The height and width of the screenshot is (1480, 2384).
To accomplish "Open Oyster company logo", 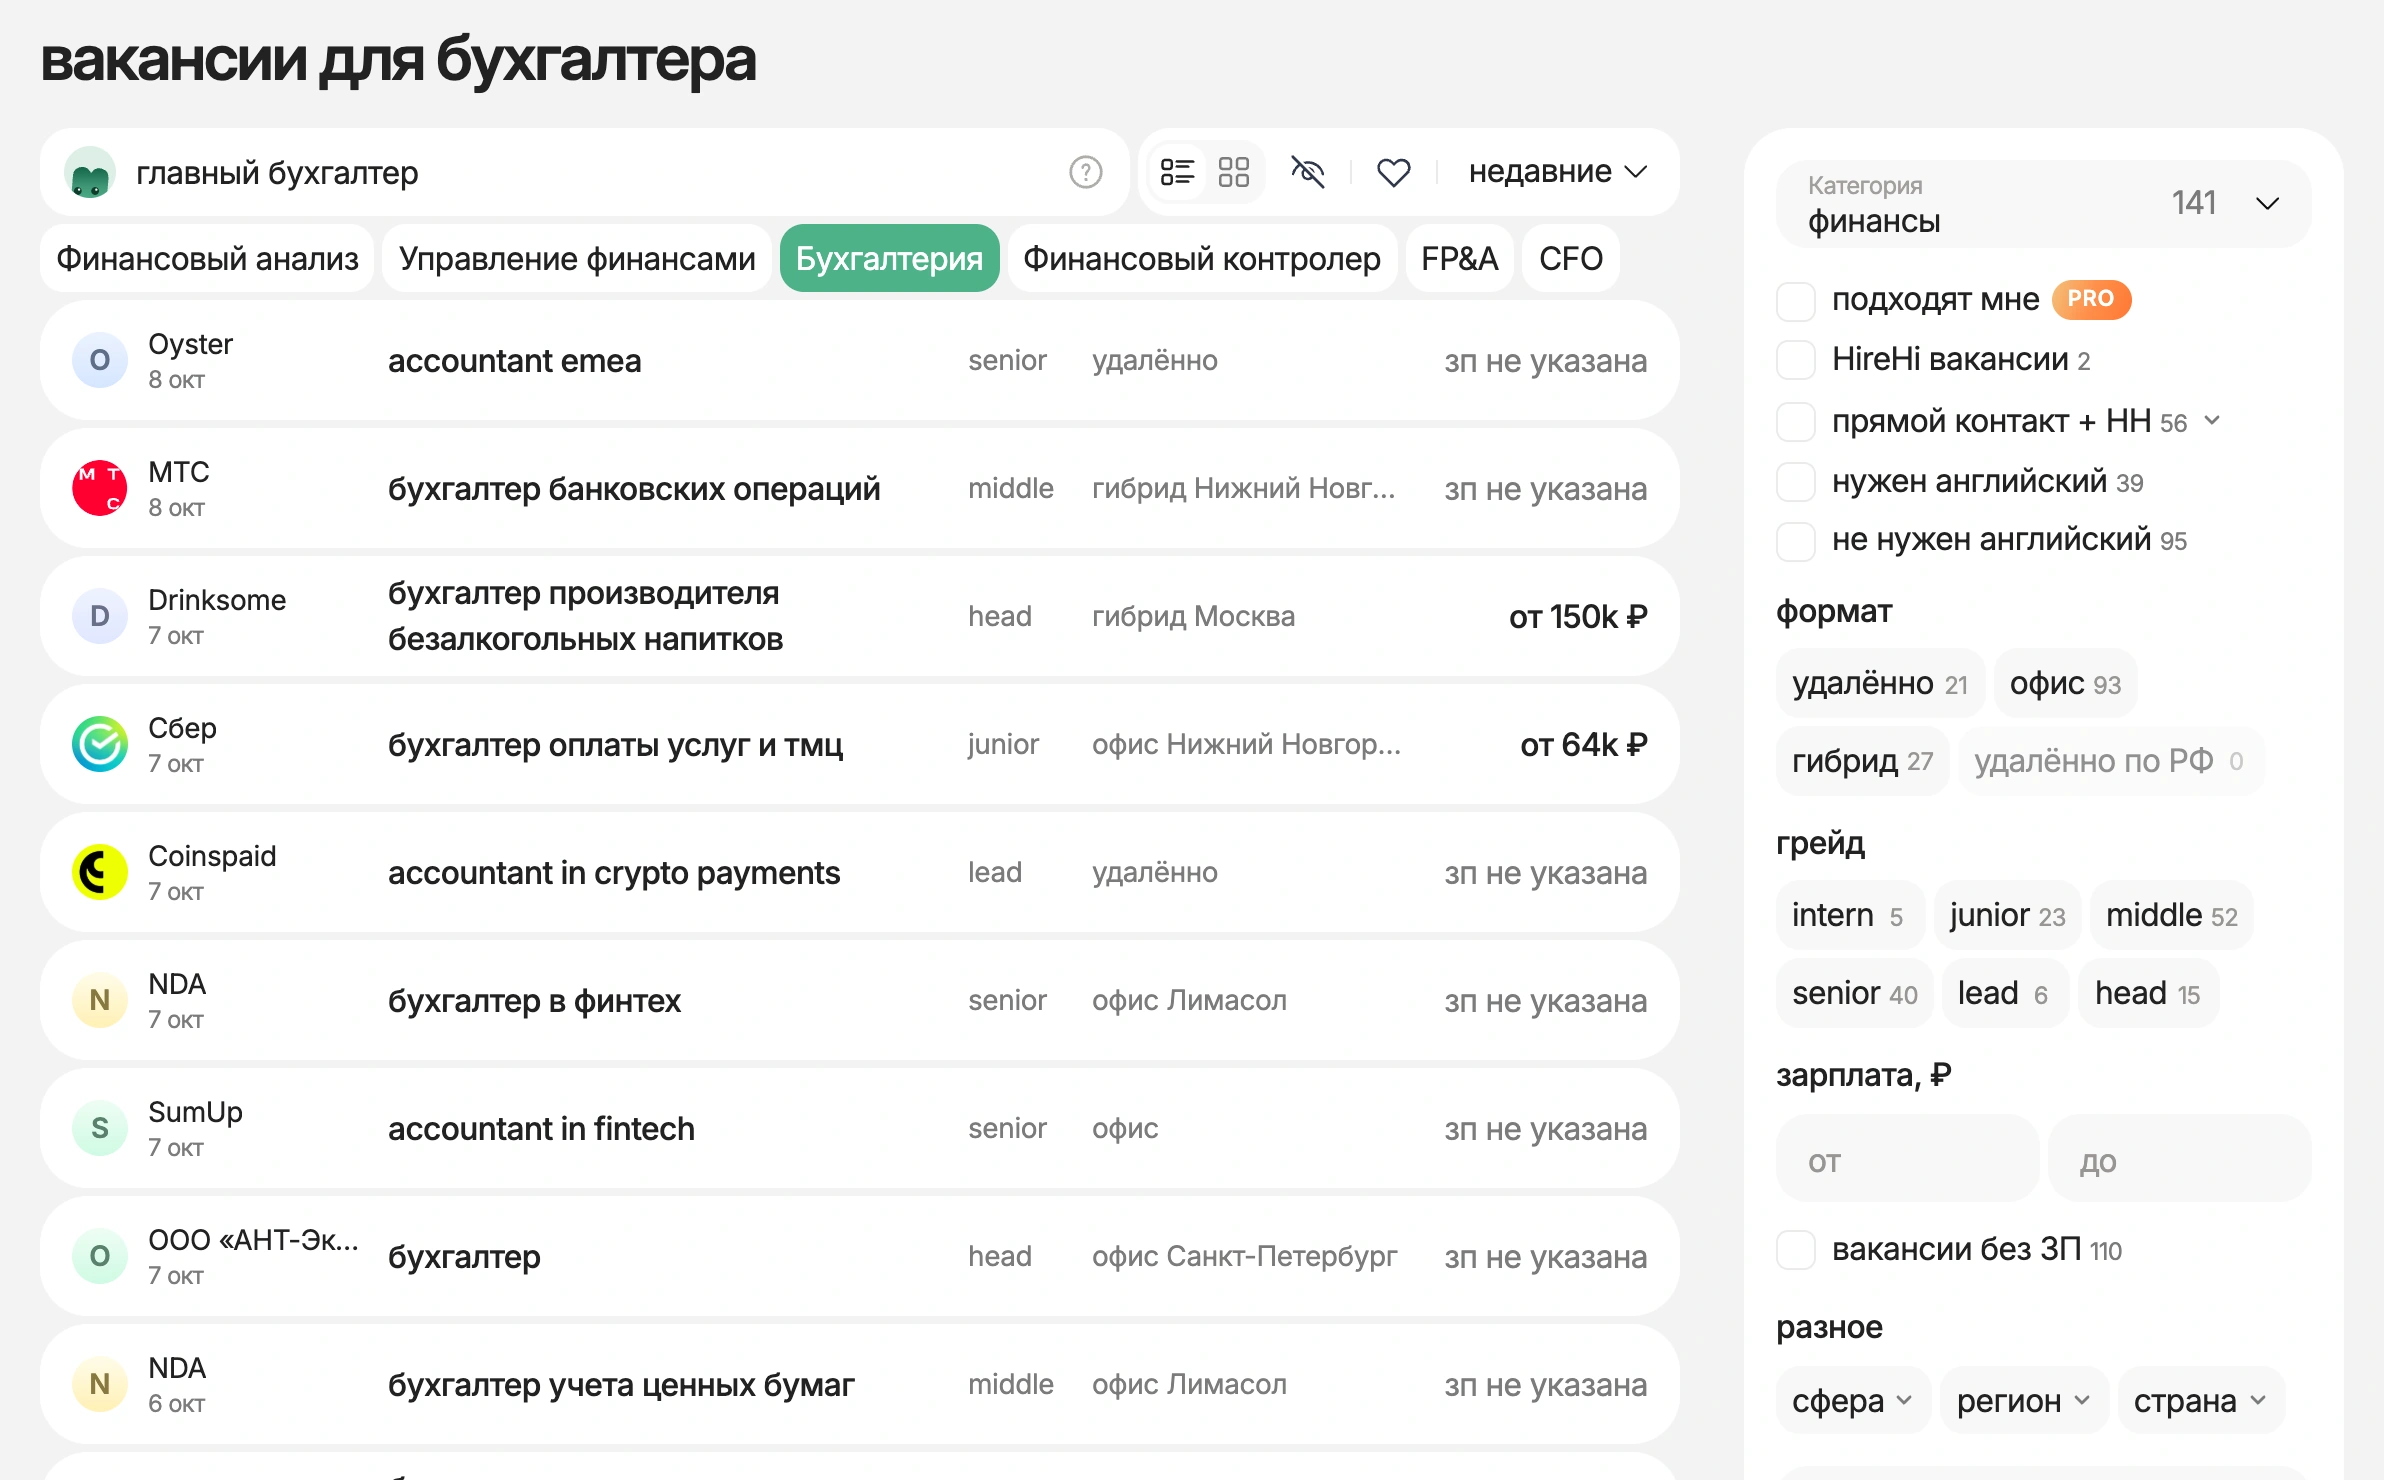I will pos(100,360).
